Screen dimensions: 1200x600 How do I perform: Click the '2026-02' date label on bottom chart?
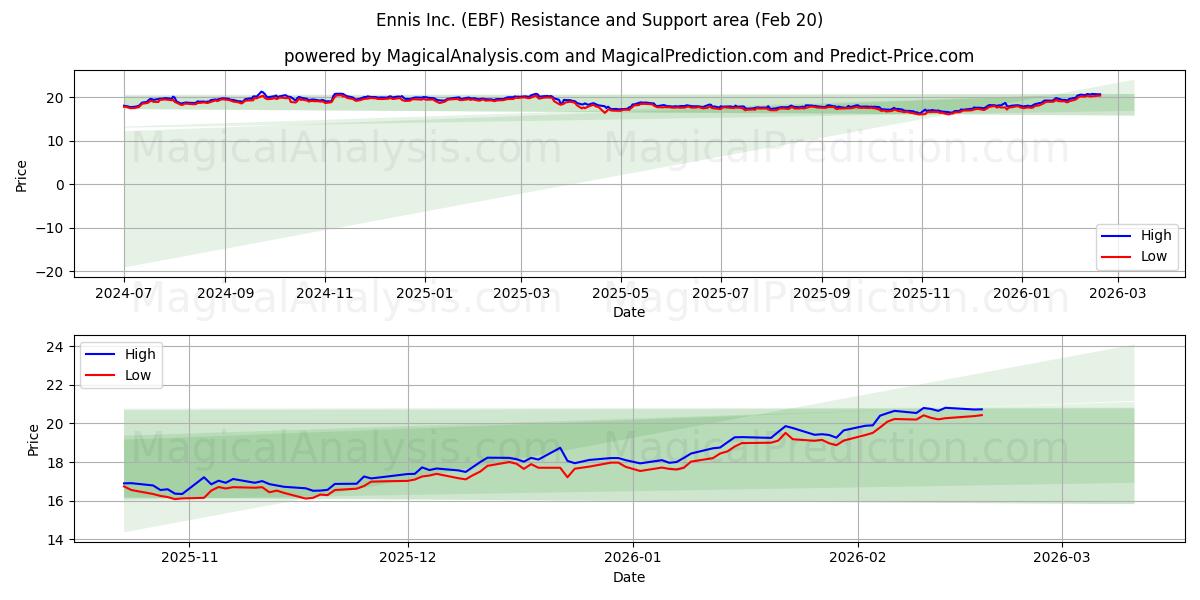(859, 559)
